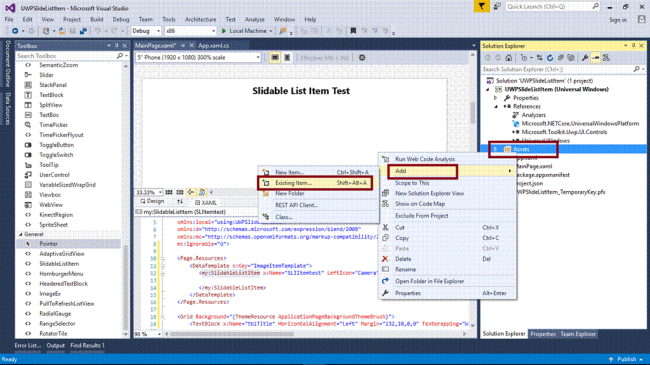Open the Build menu
Viewport: 650px width, 365px height.
tap(97, 19)
